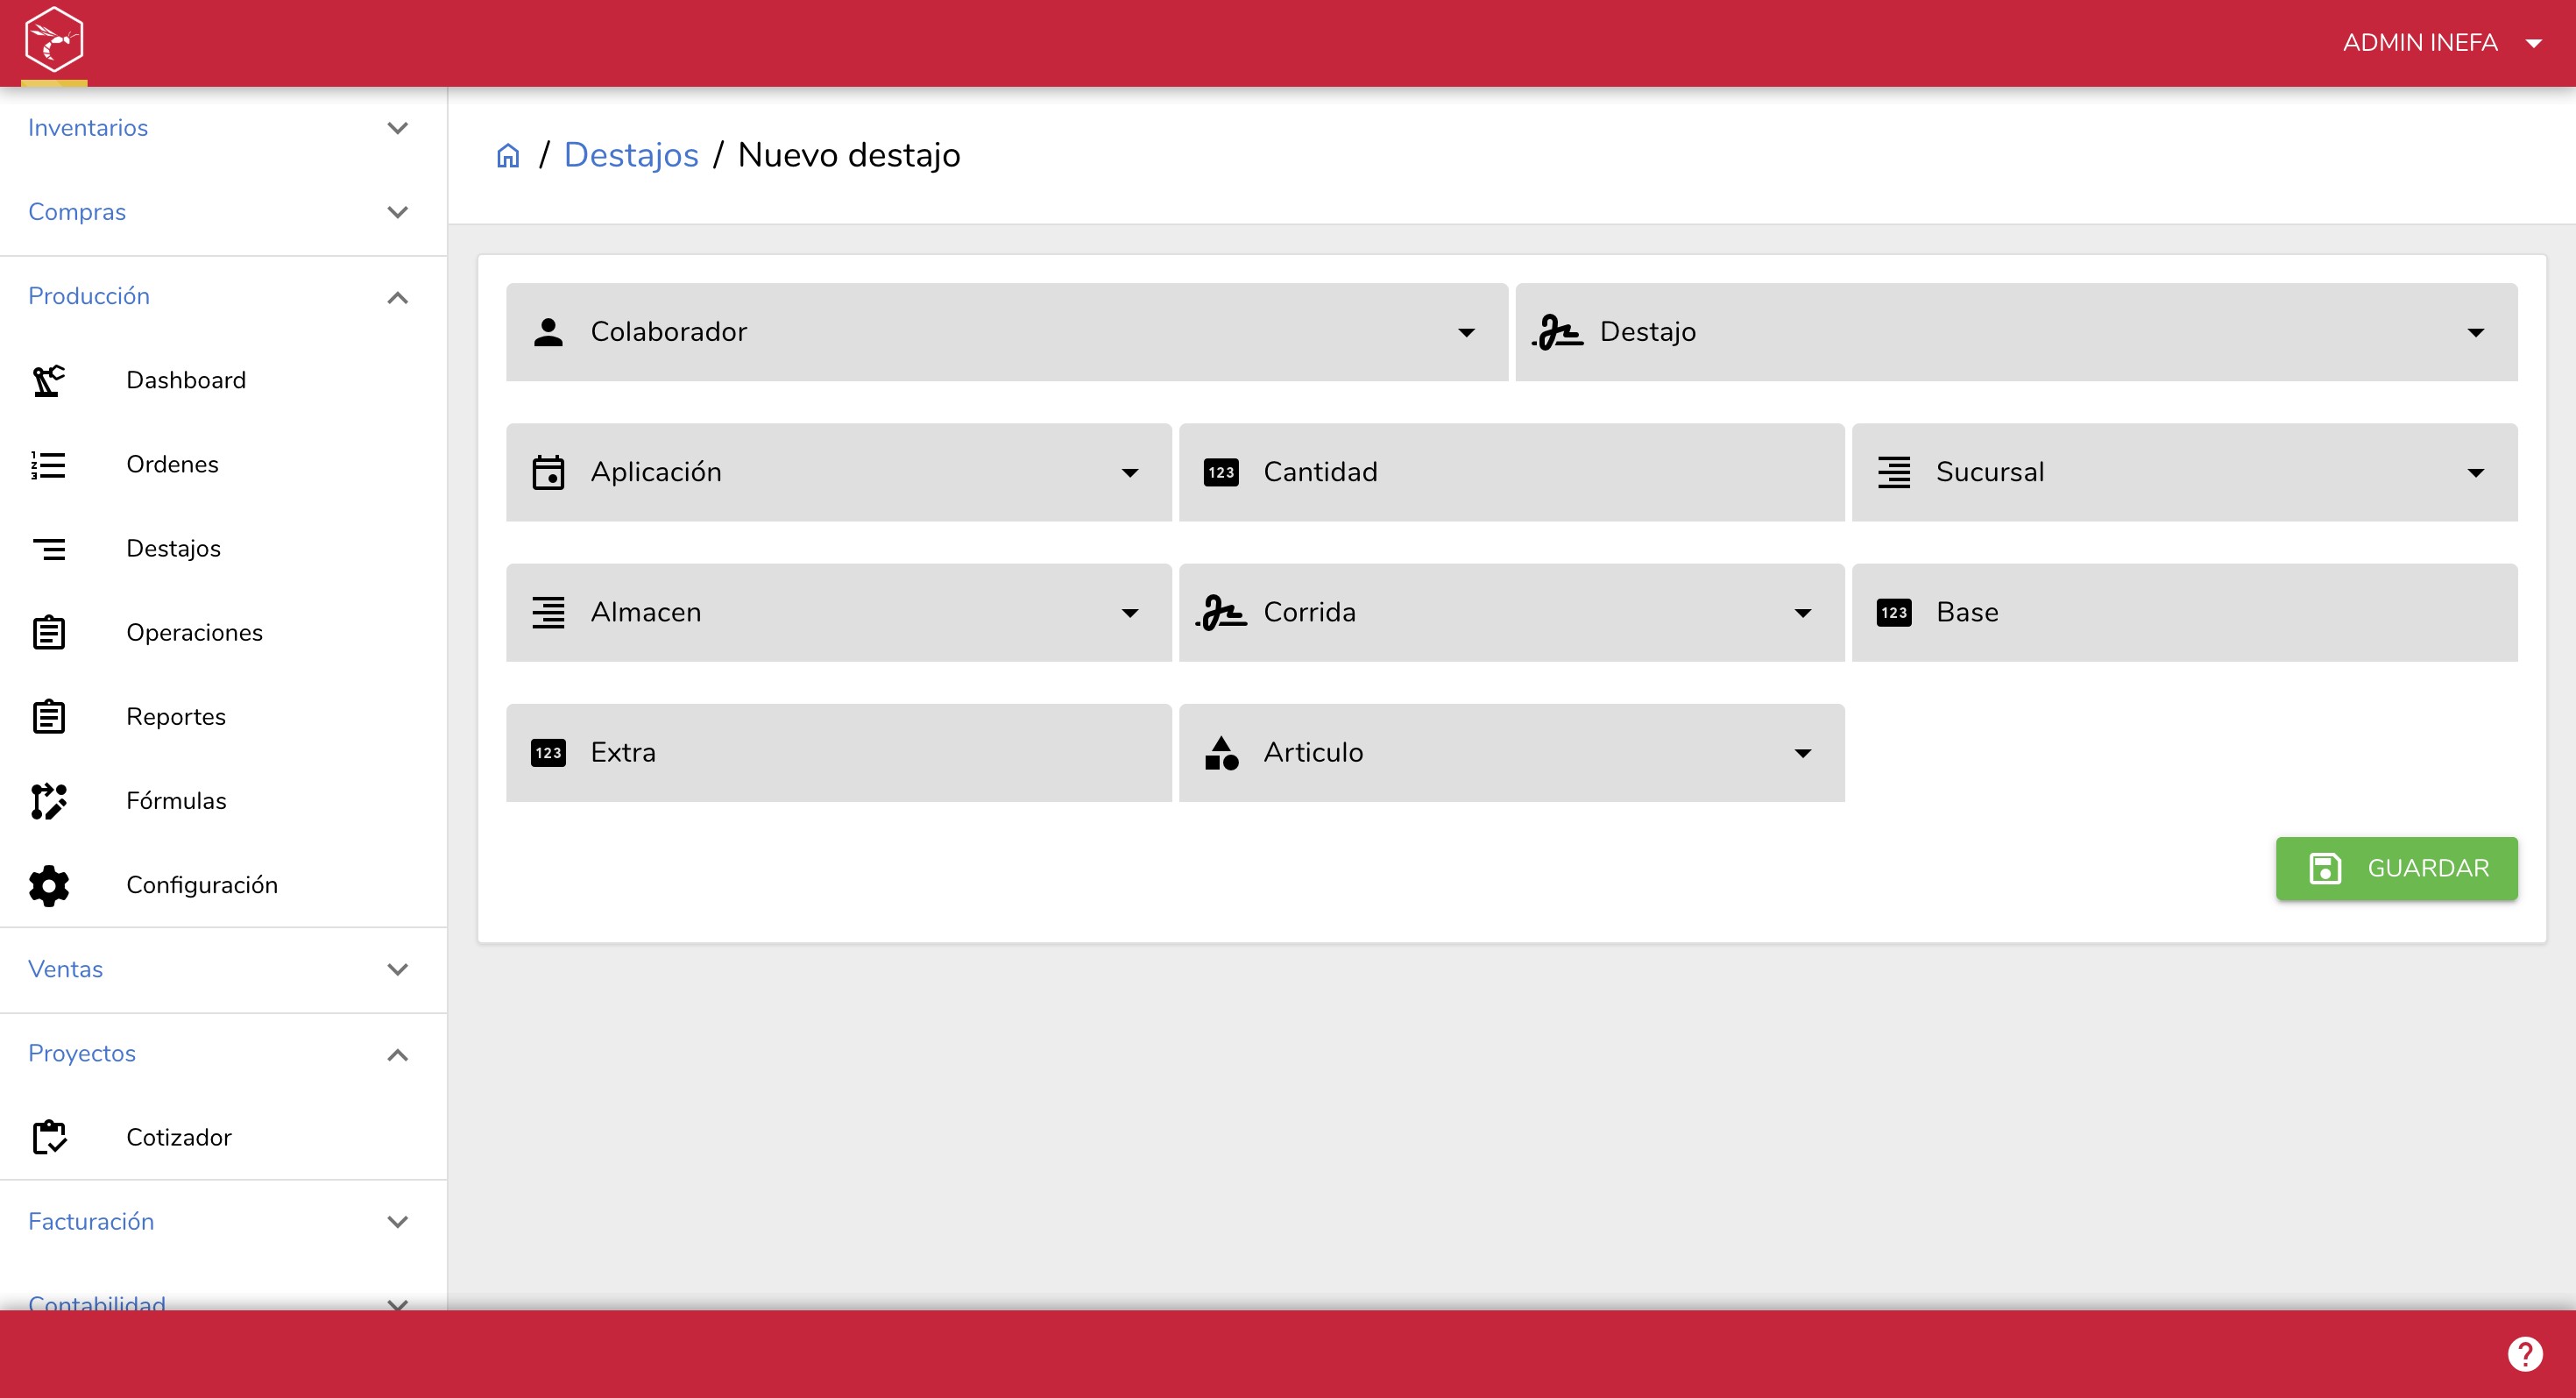This screenshot has width=2576, height=1398.
Task: Click the Fórmulas branch edit icon
Action: (48, 801)
